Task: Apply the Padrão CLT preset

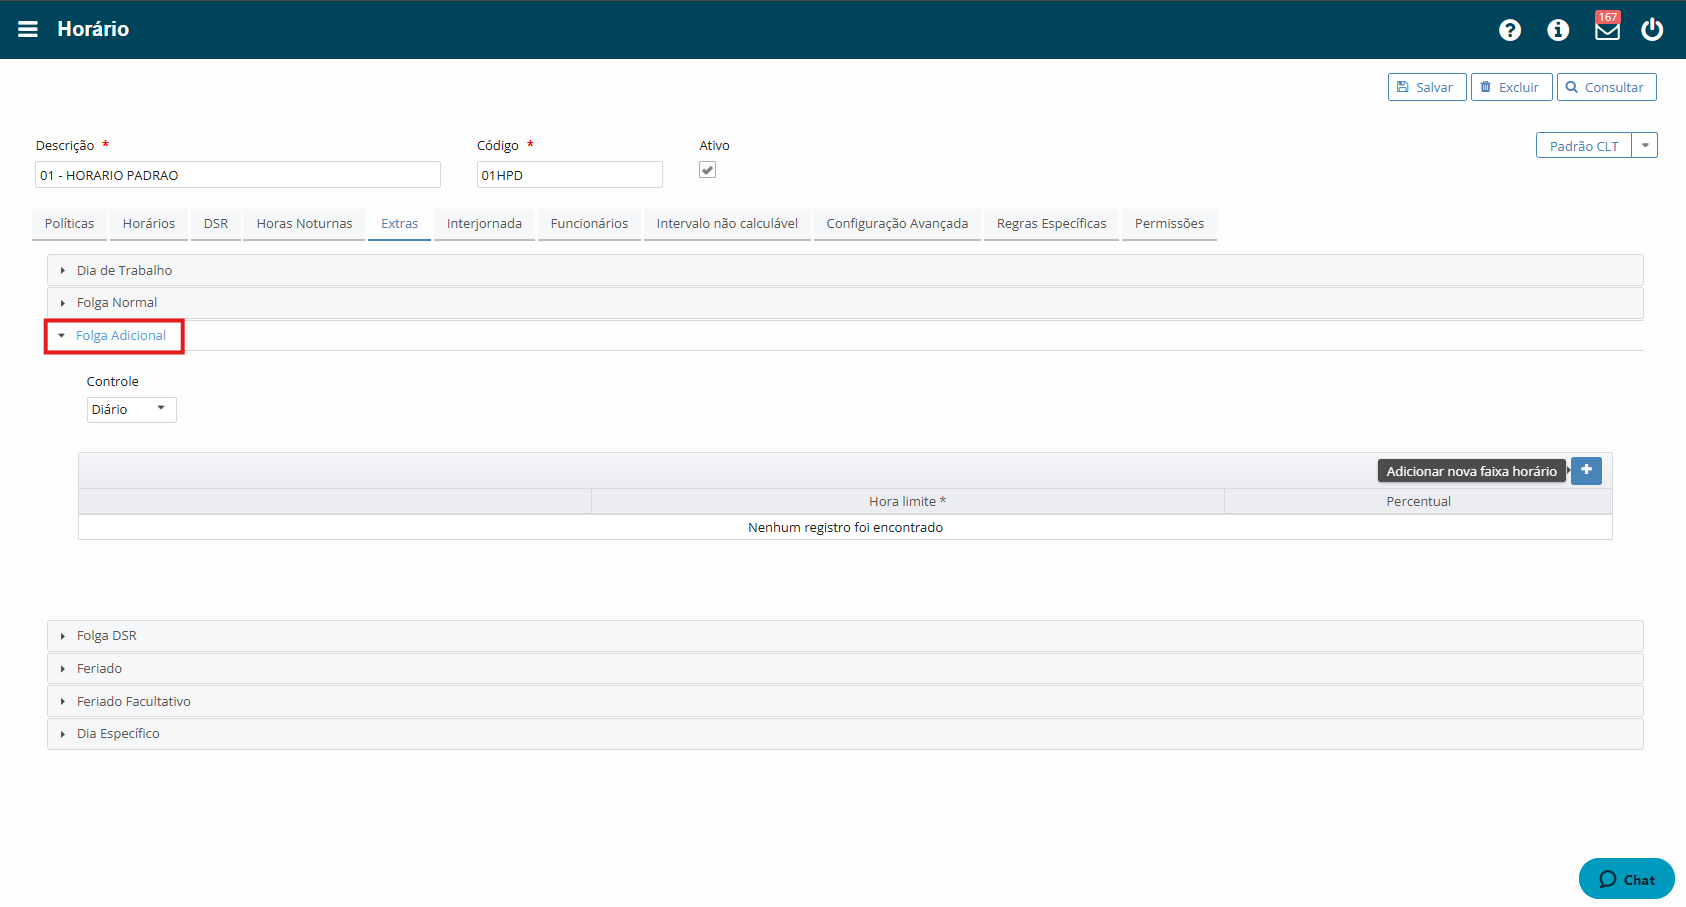Action: coord(1584,145)
